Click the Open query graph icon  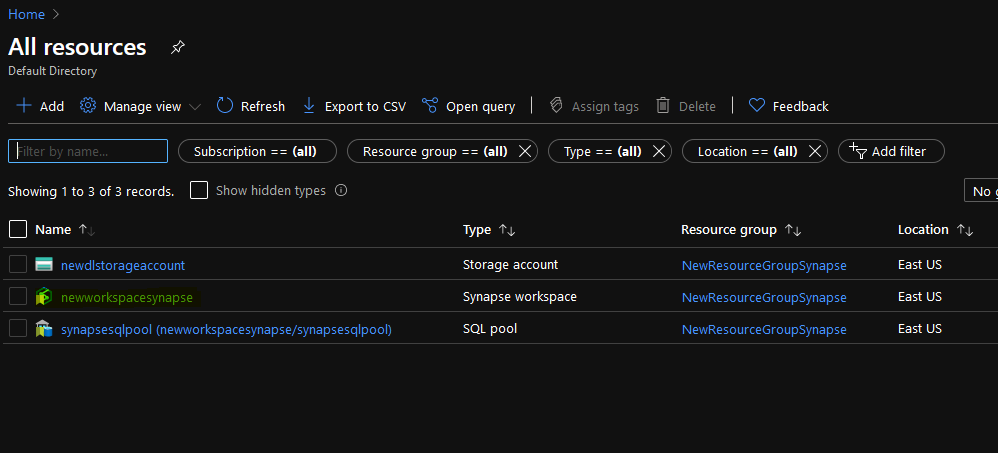[430, 106]
